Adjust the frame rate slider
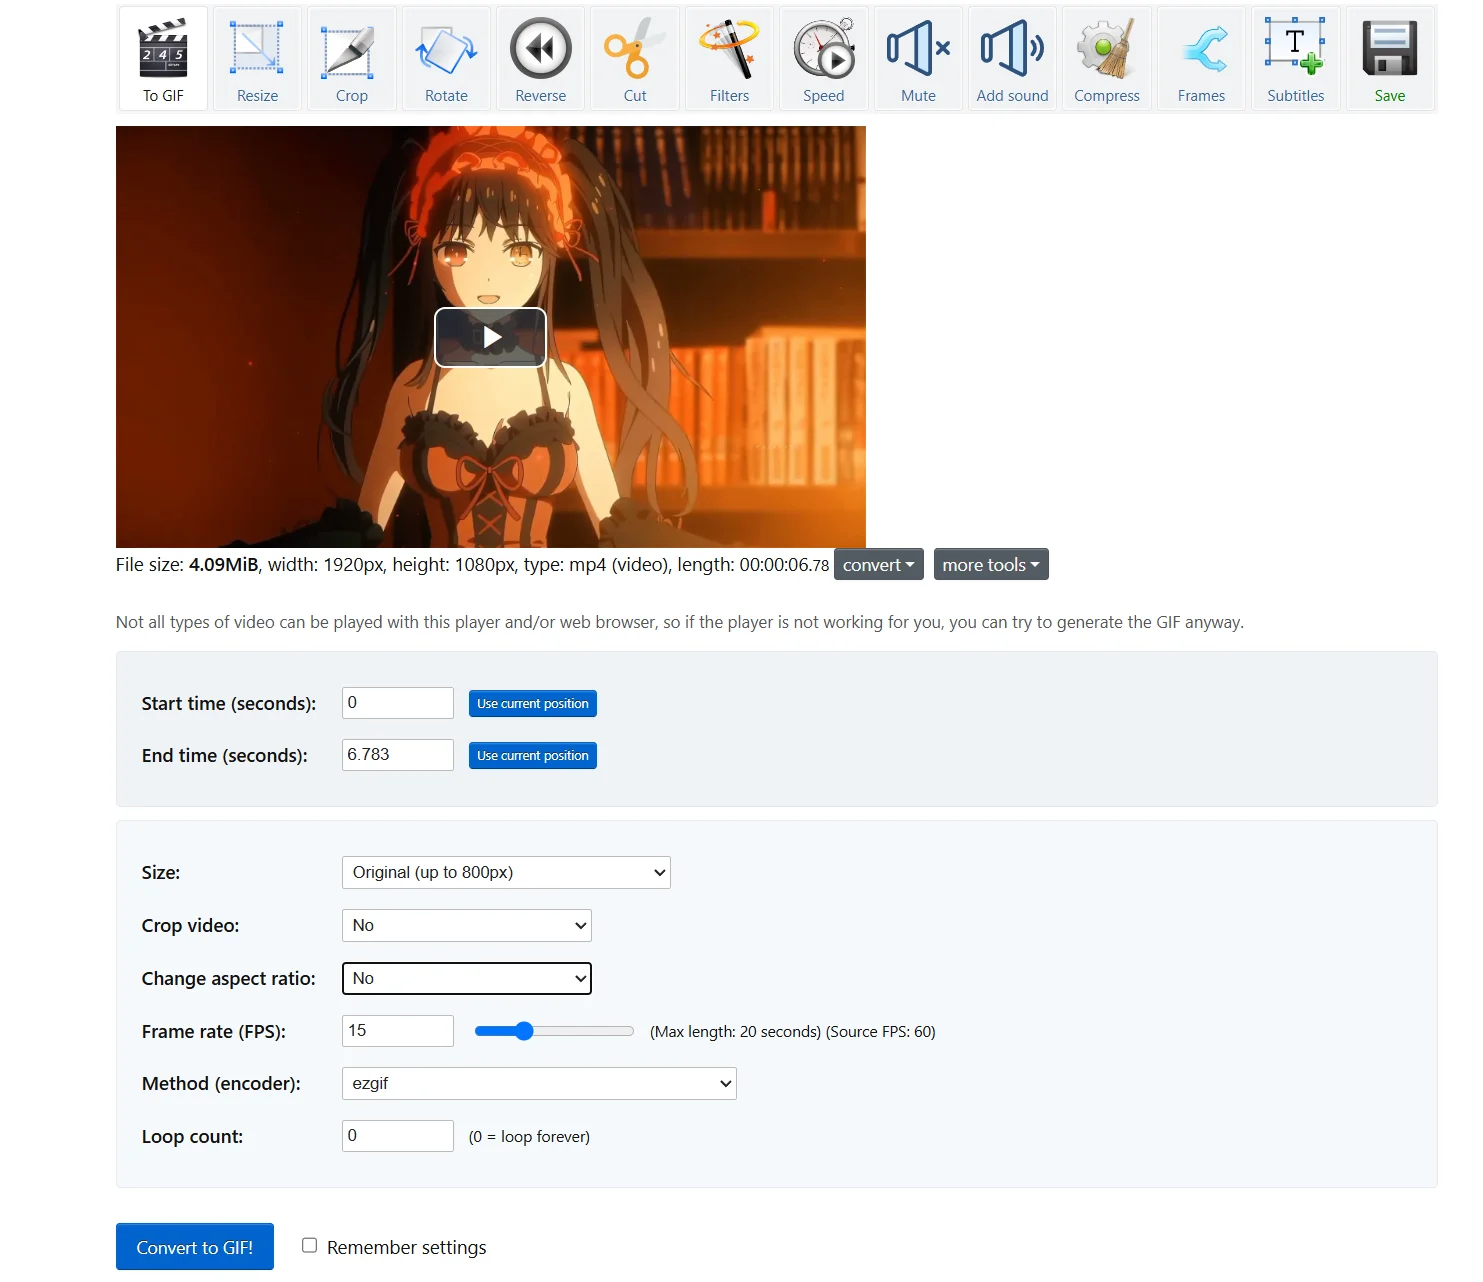Screen dimensions: 1483x1282 tap(554, 1031)
